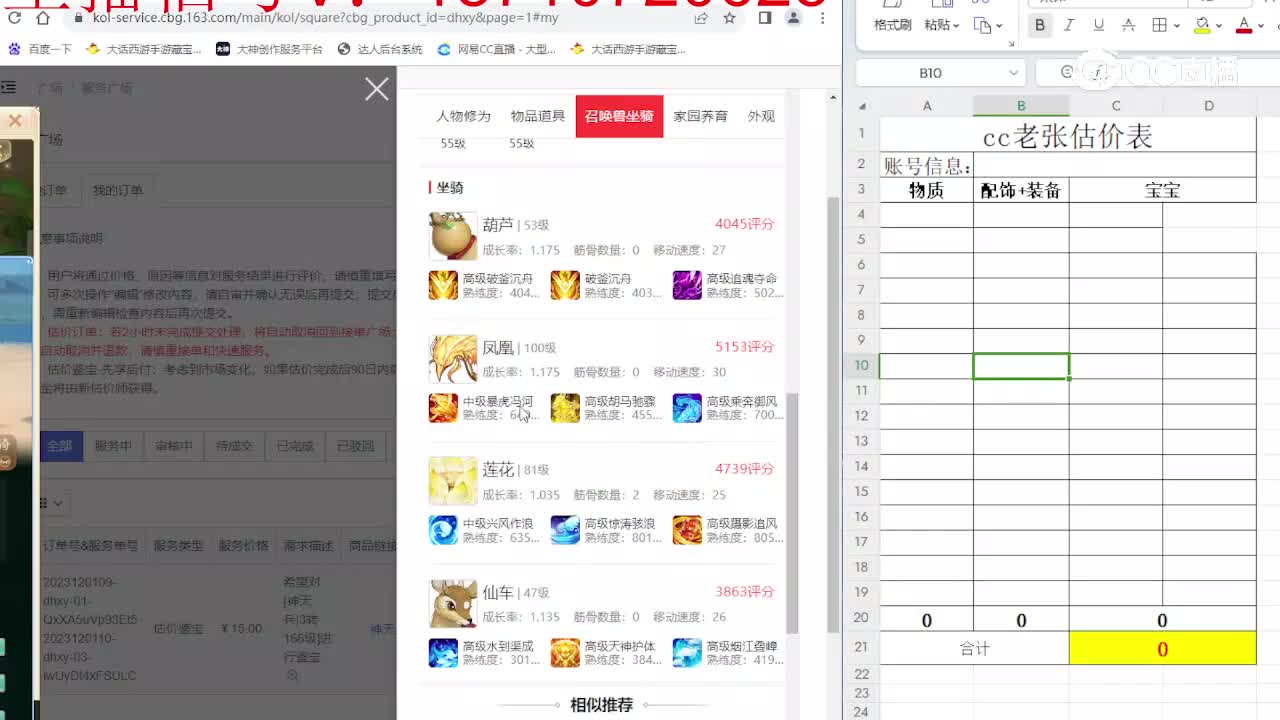Click 仙车's 高级天神护体 skill icon
The width and height of the screenshot is (1280, 720).
[x=565, y=652]
